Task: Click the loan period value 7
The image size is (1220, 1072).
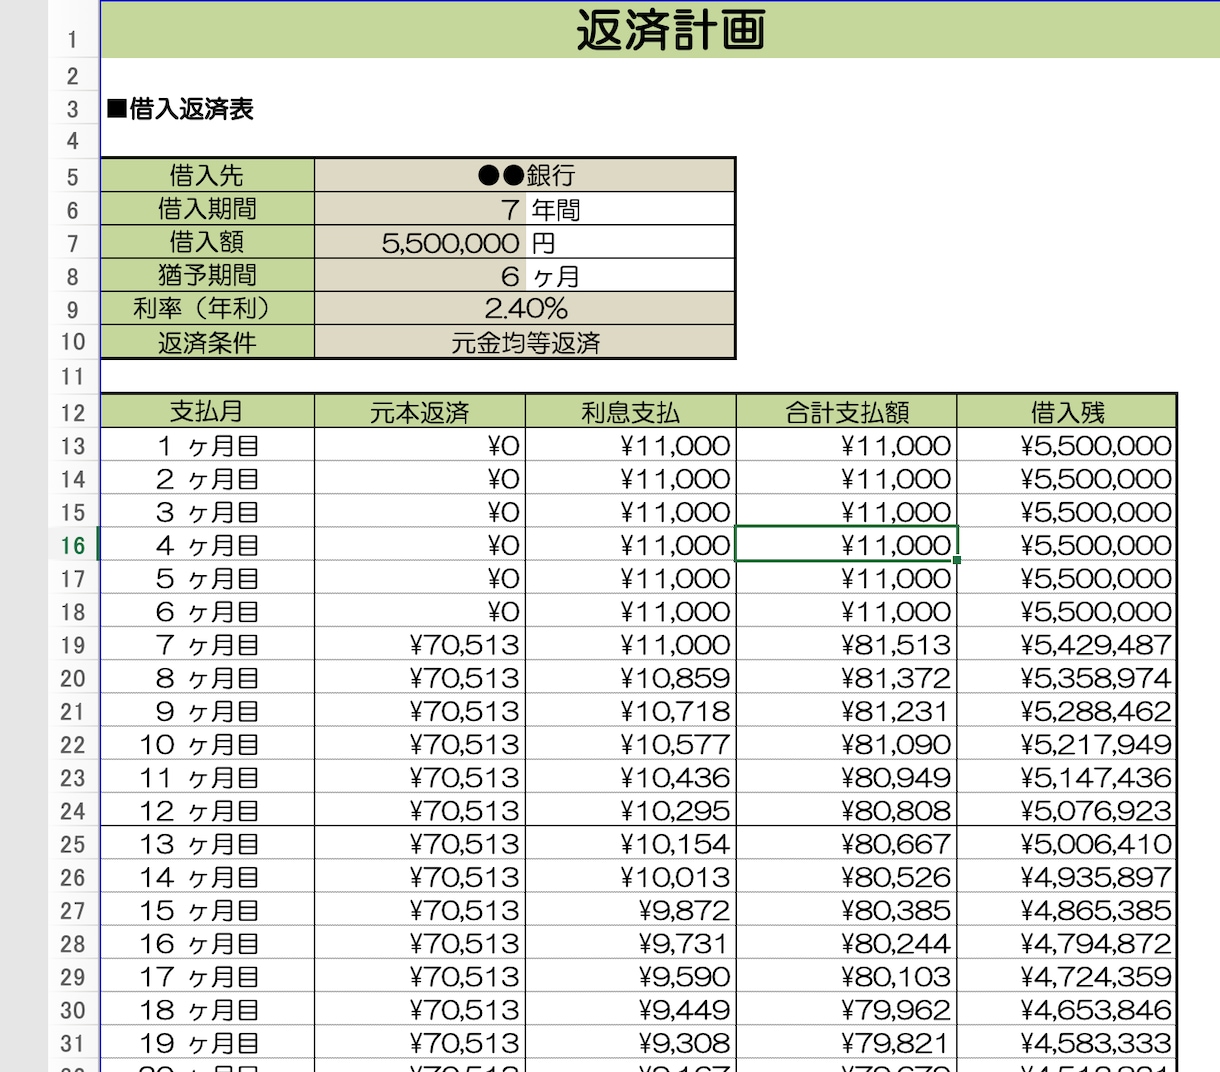Action: point(420,209)
